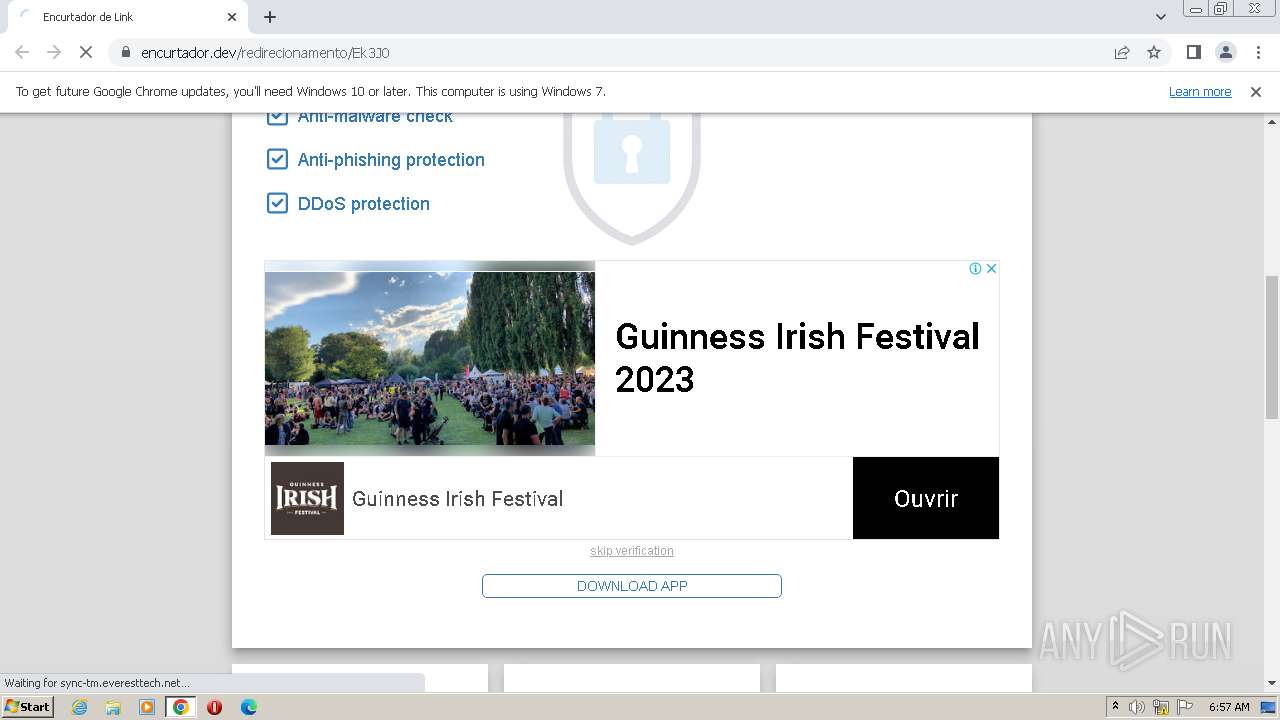This screenshot has height=720, width=1280.
Task: Go forward to next page
Action: point(54,52)
